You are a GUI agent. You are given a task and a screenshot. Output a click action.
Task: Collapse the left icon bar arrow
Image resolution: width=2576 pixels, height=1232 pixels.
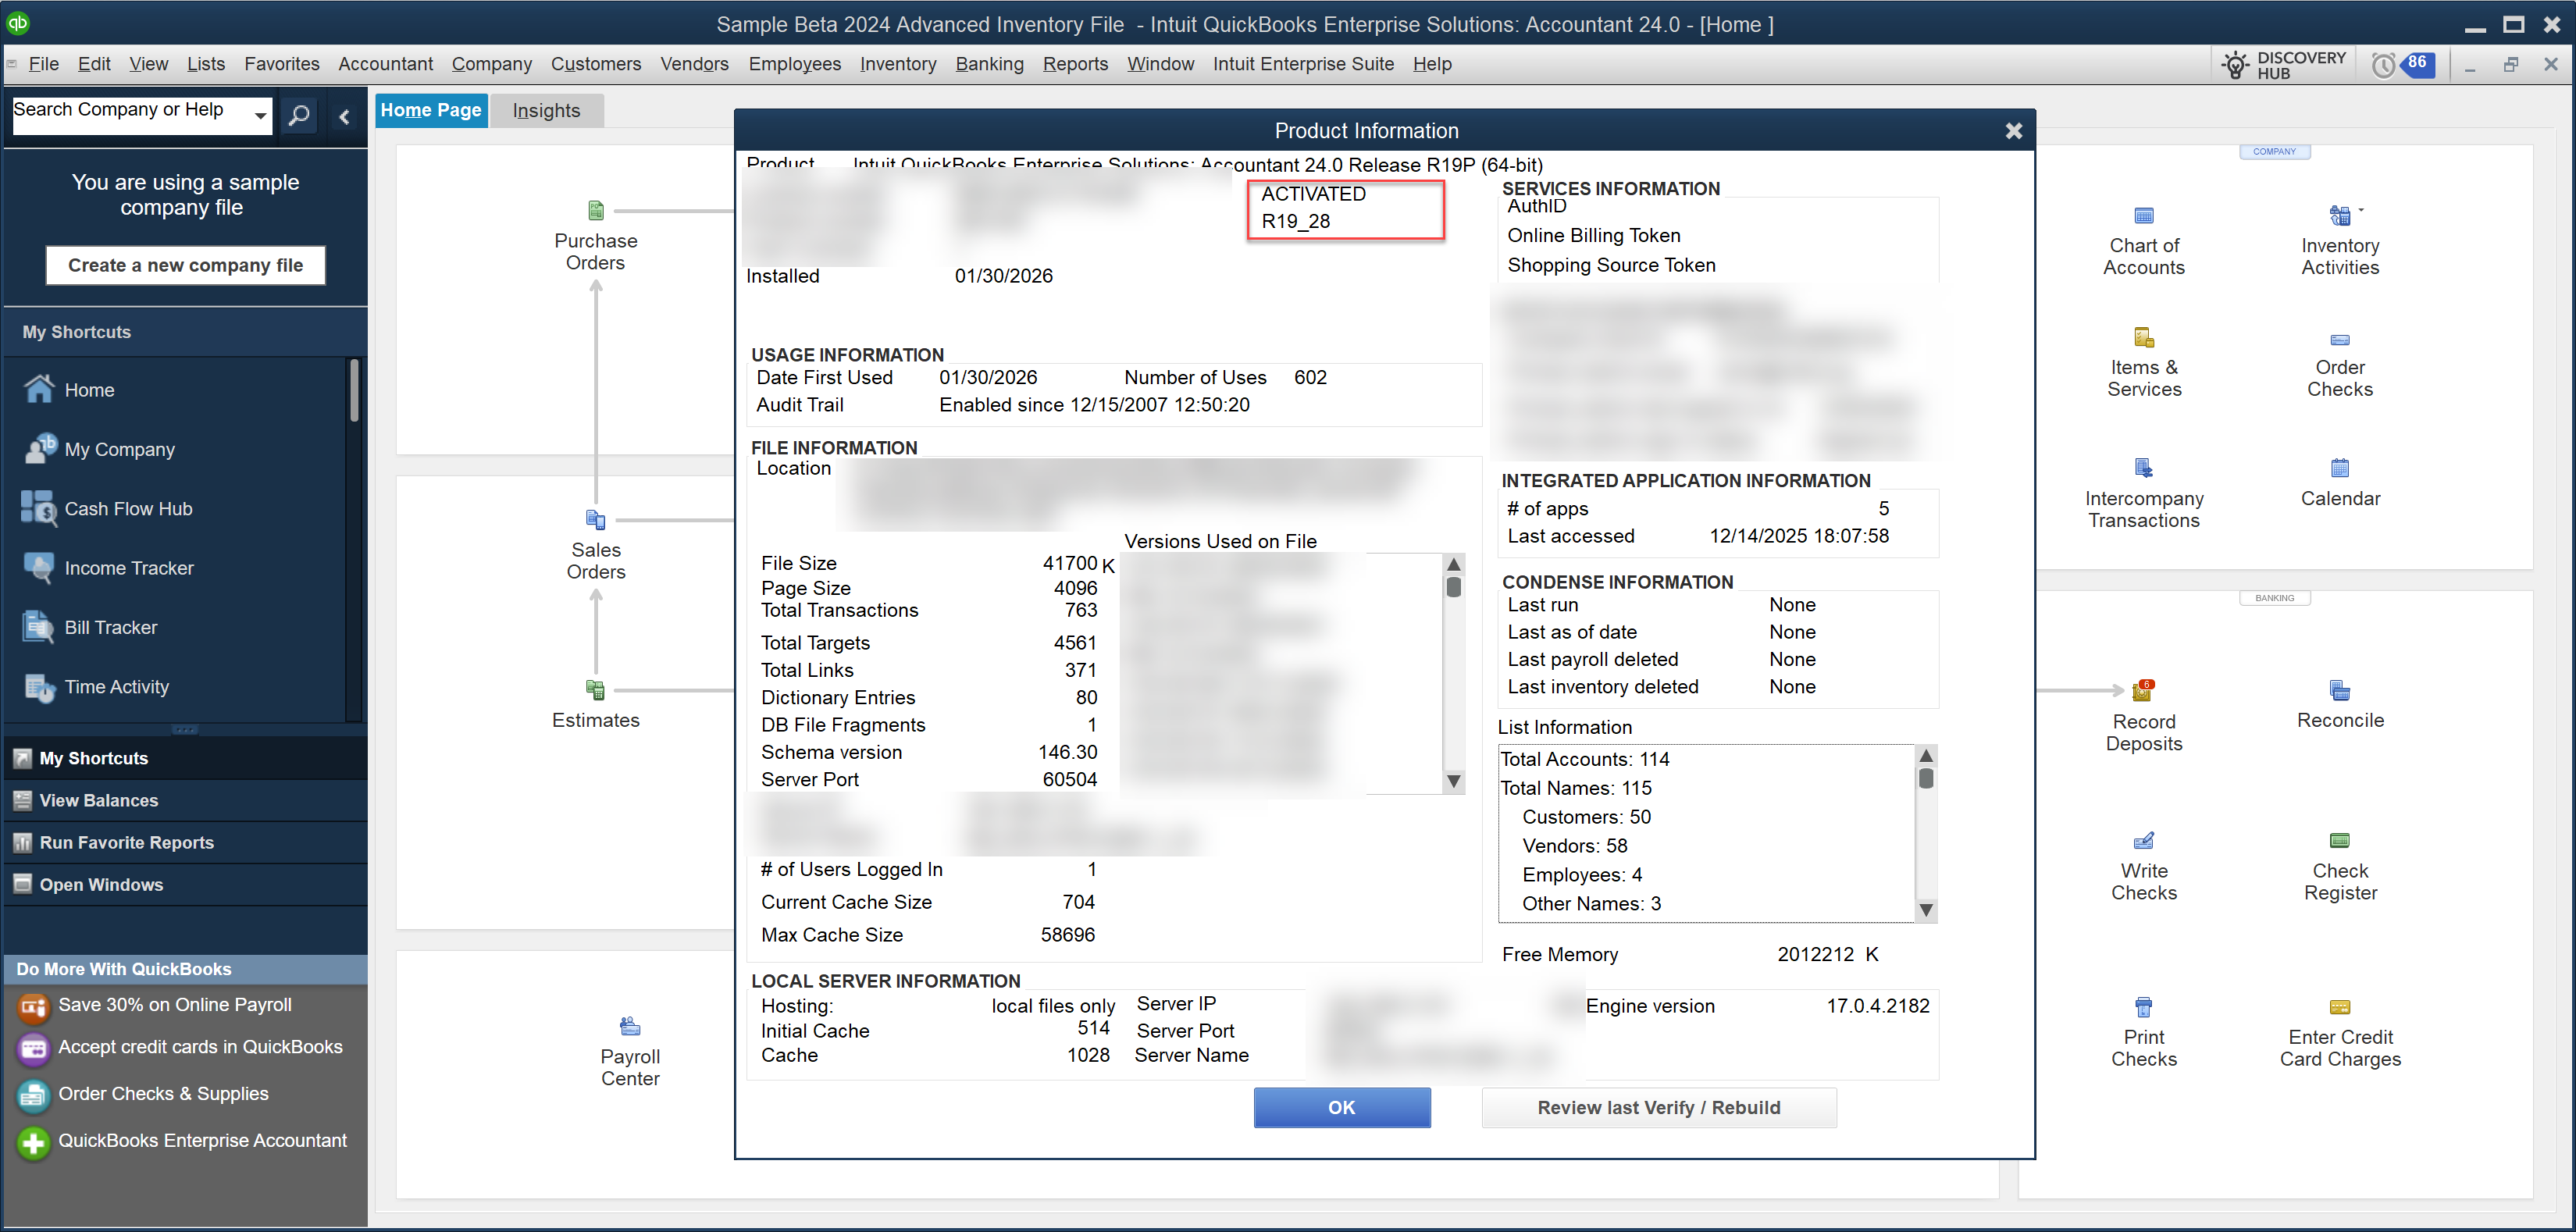tap(344, 117)
